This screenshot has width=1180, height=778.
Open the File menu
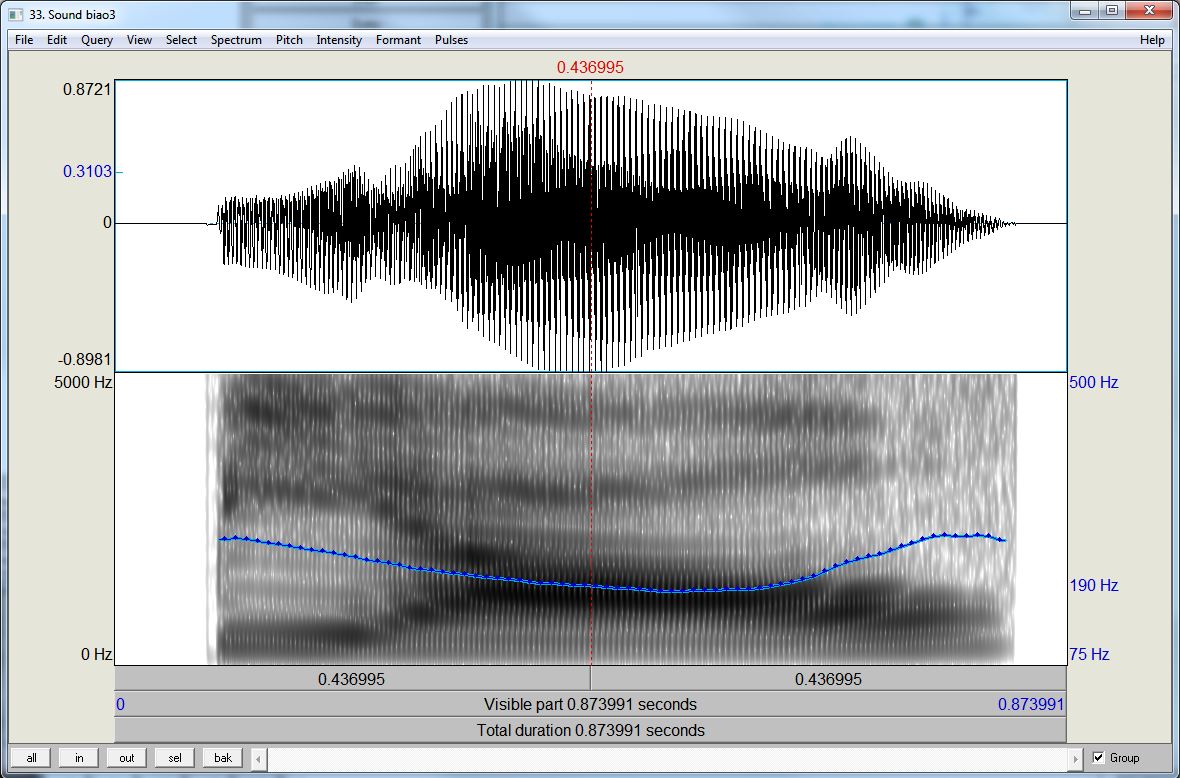pyautogui.click(x=24, y=40)
